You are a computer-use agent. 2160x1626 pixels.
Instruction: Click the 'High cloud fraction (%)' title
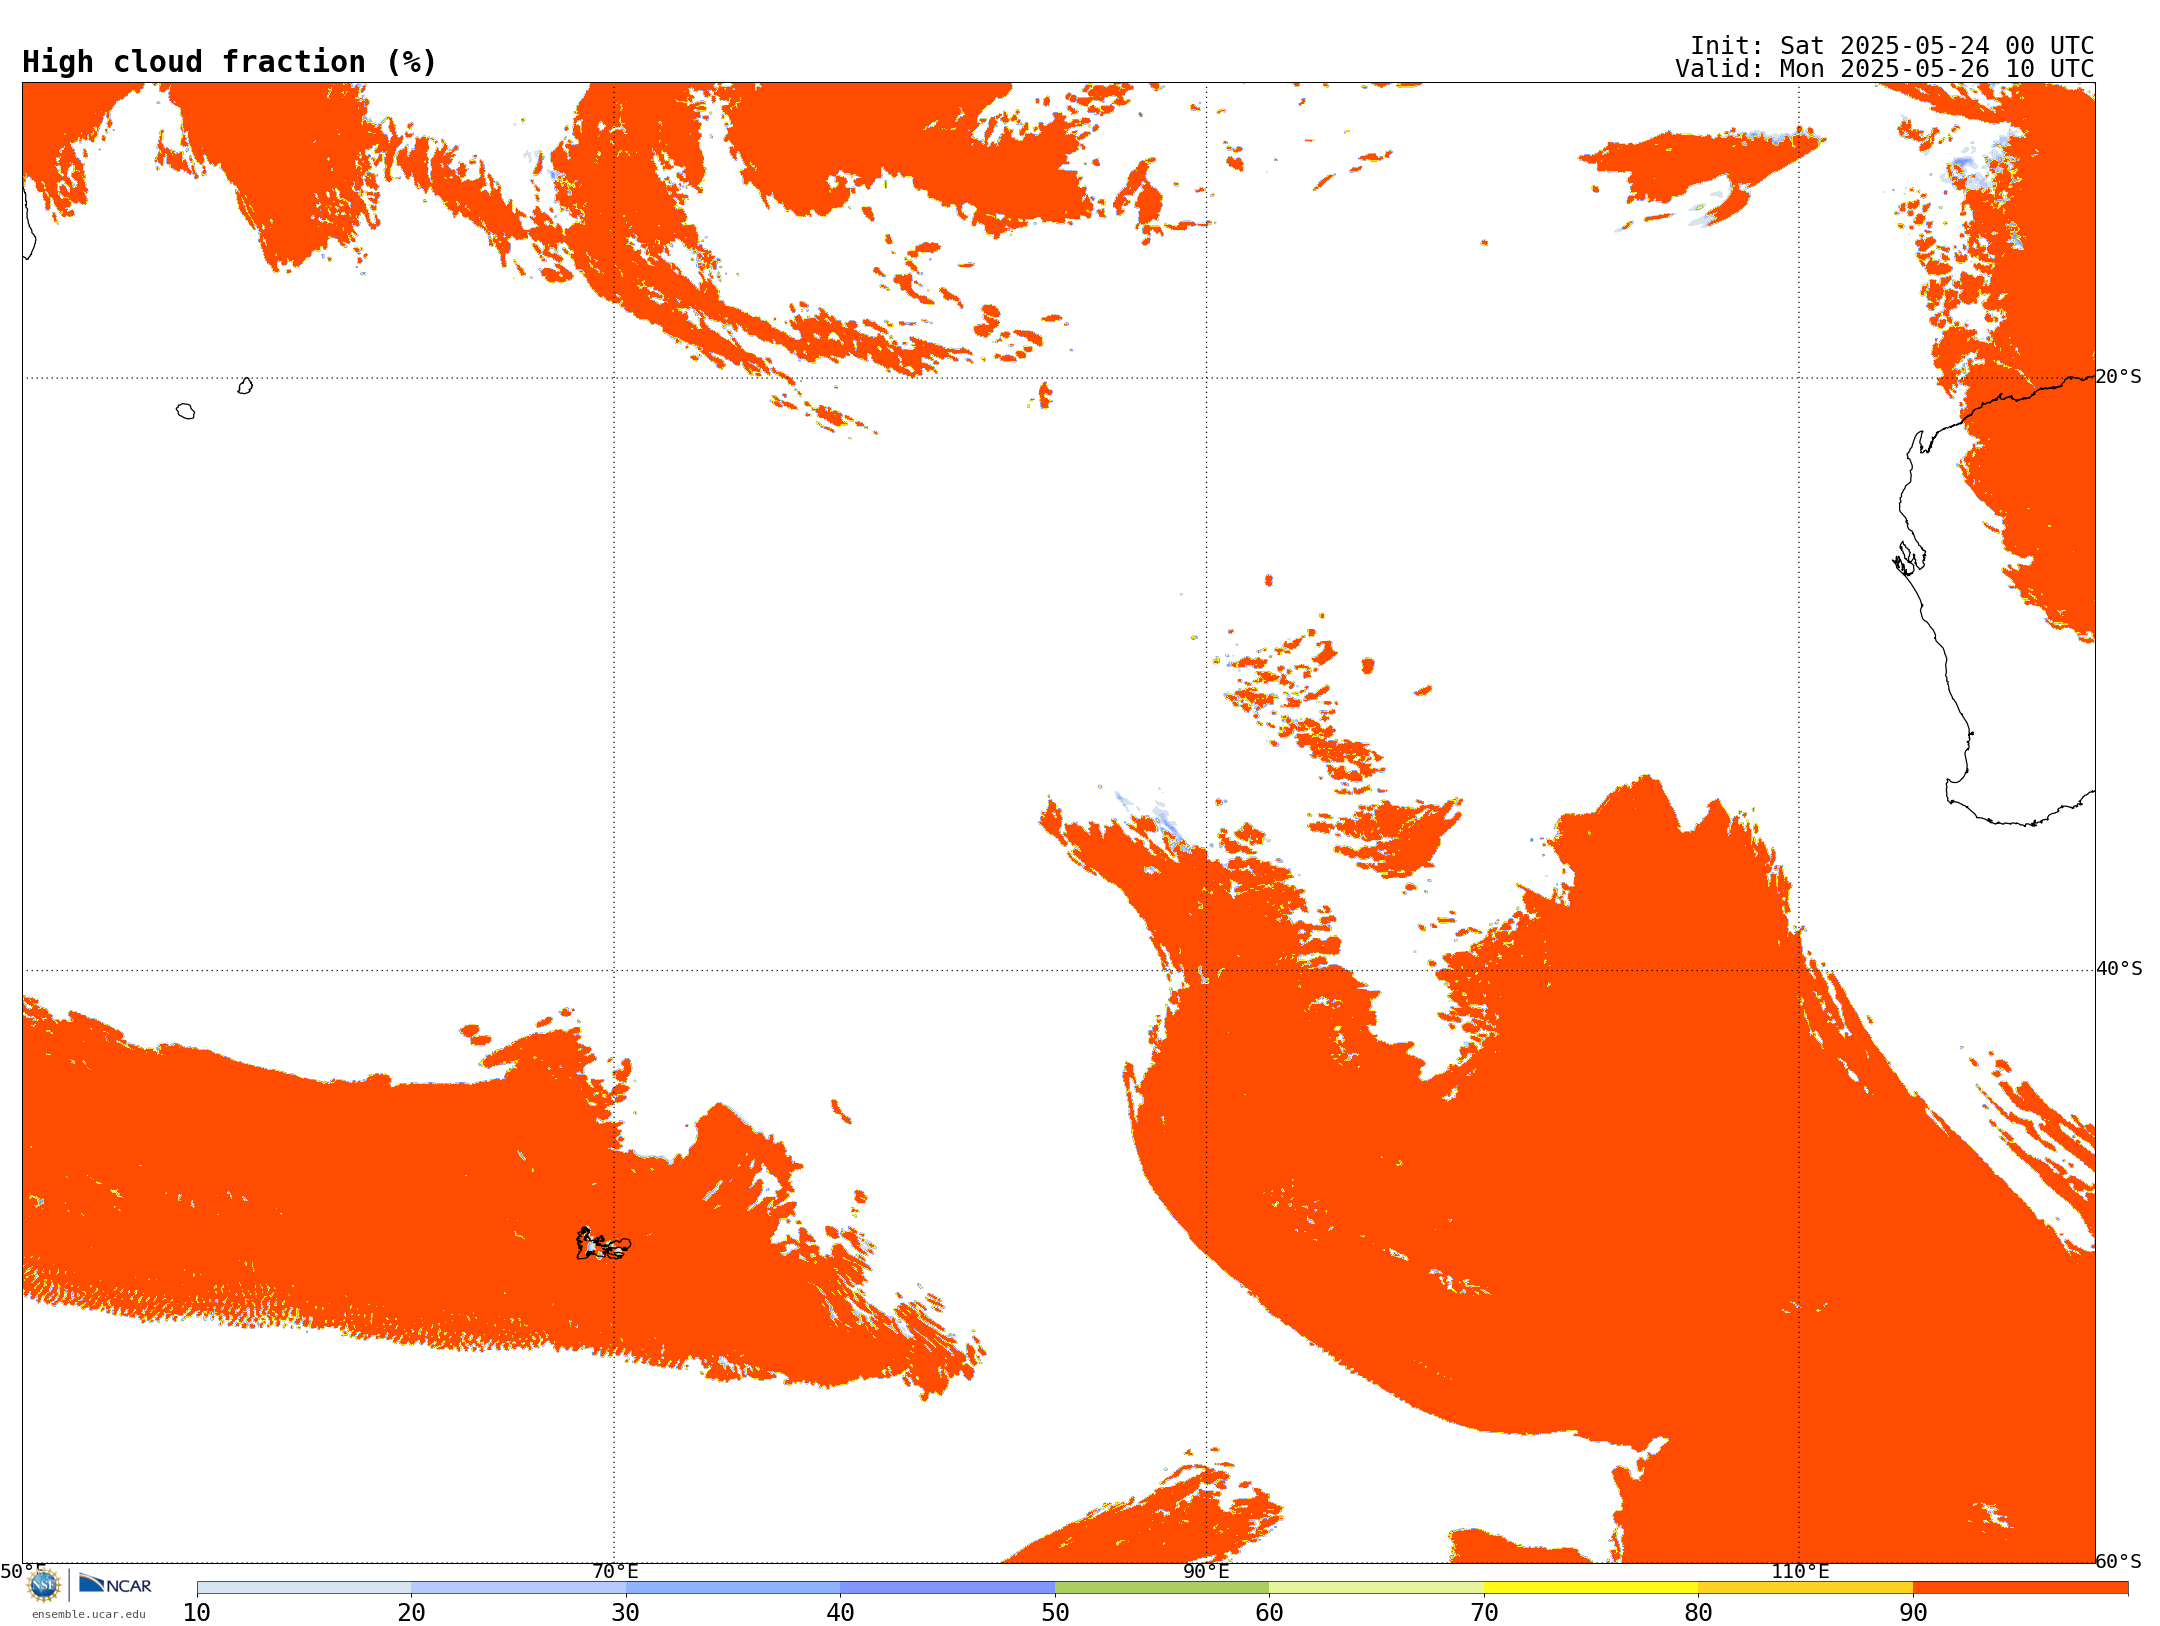pyautogui.click(x=230, y=62)
